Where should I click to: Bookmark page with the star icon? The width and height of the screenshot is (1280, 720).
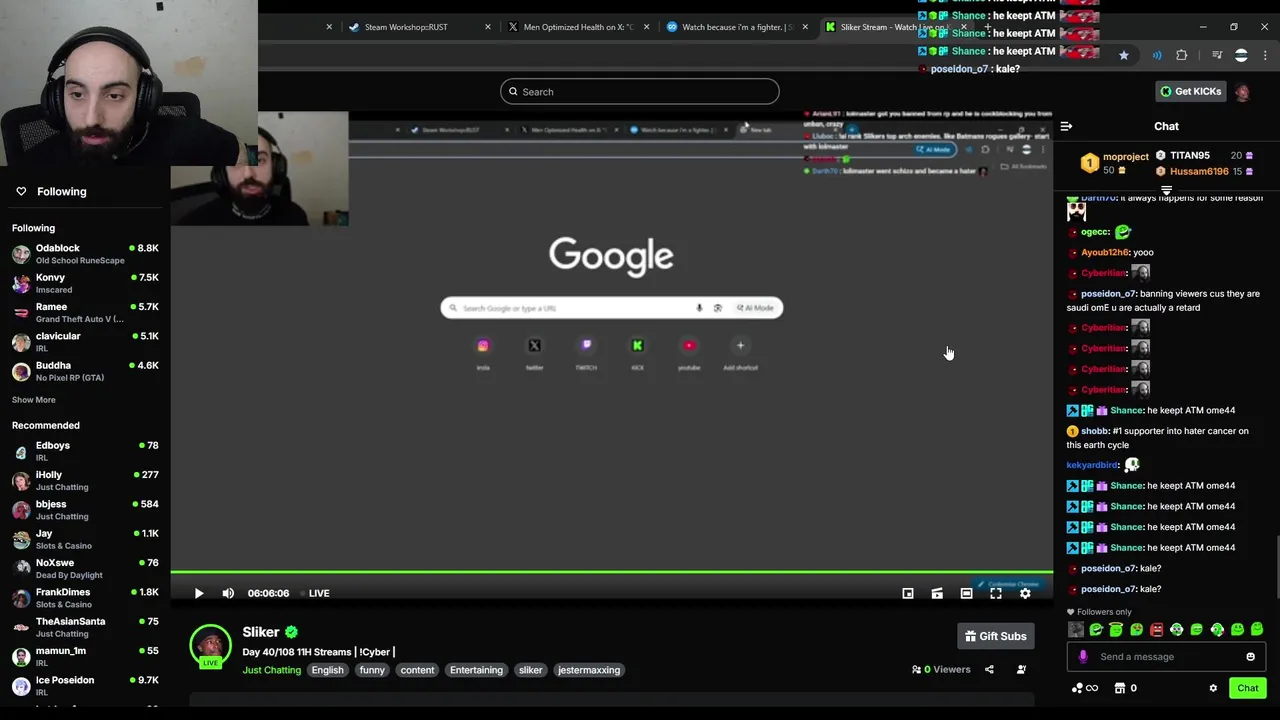1124,55
